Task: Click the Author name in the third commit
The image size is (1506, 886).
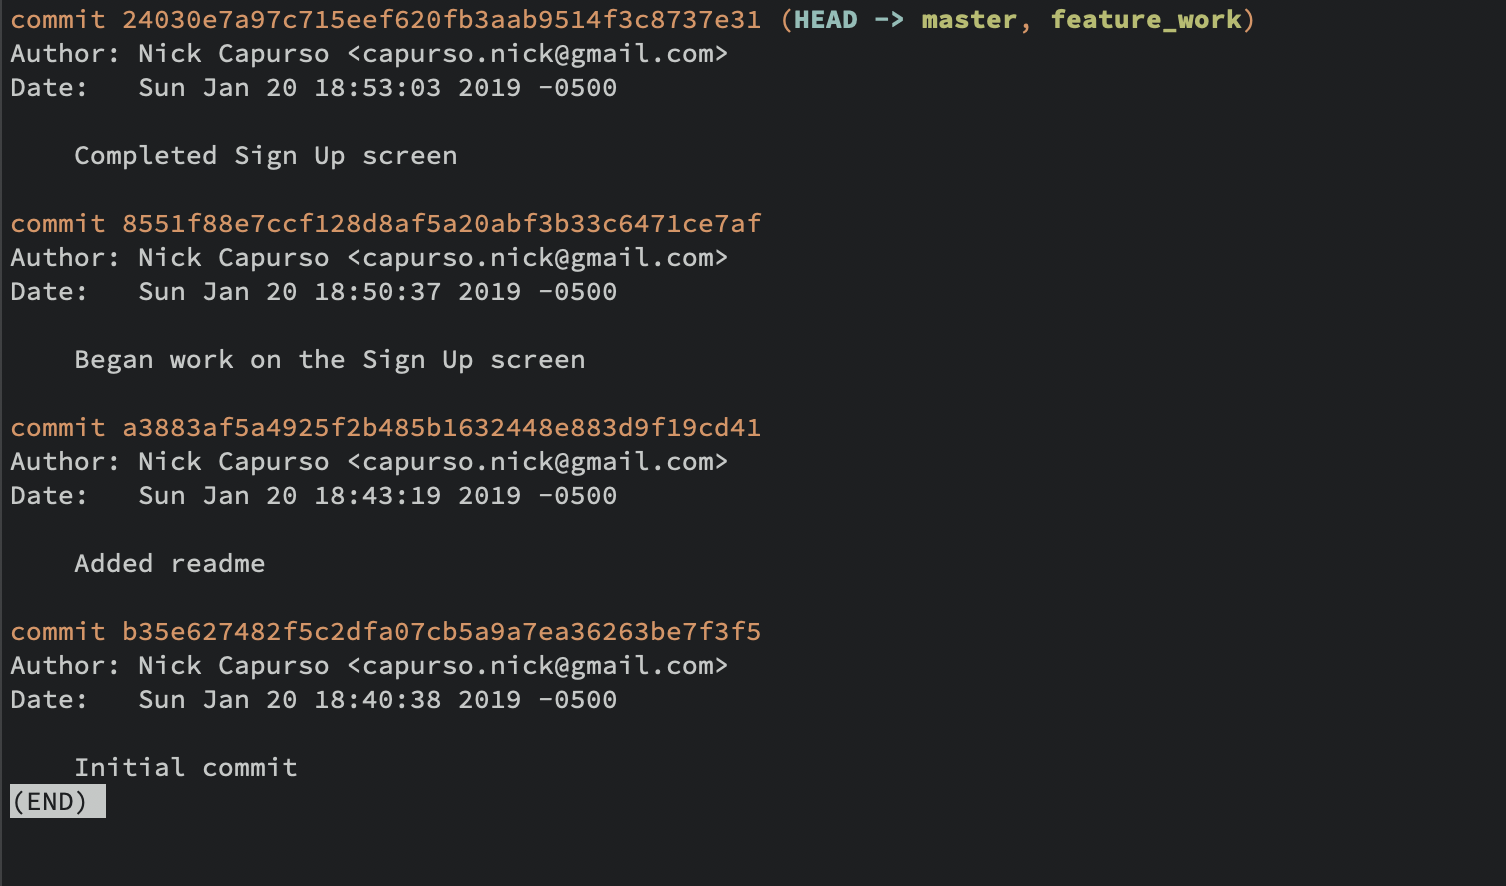Action: [234, 462]
